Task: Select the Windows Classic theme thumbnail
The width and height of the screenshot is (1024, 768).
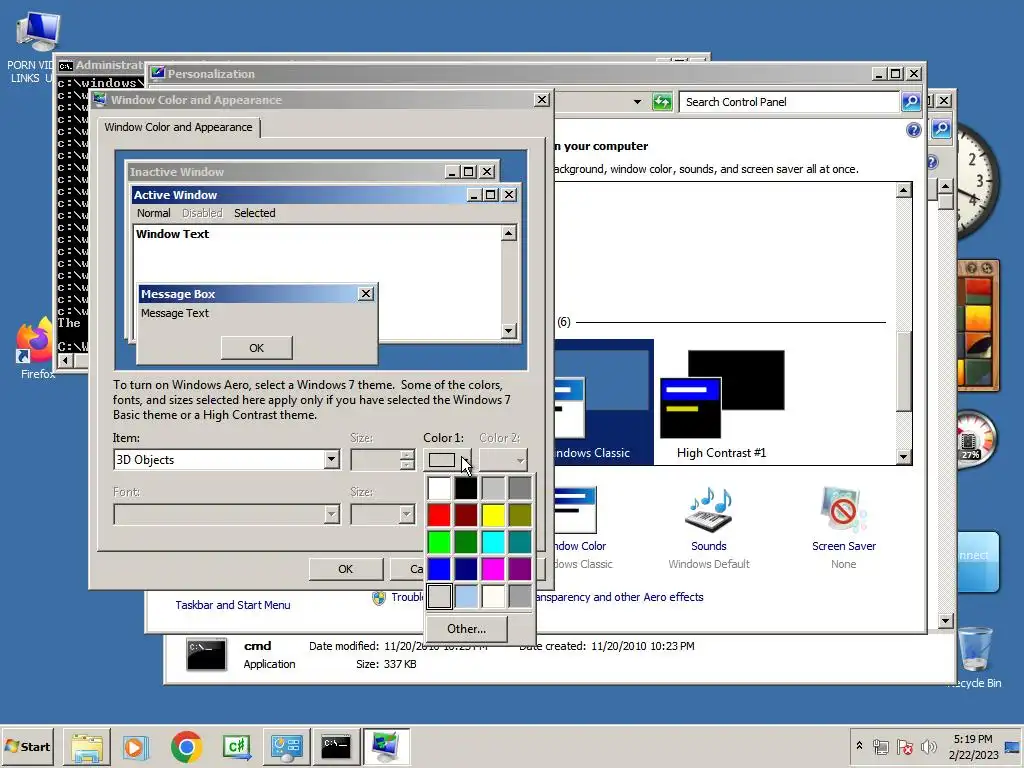Action: point(603,402)
